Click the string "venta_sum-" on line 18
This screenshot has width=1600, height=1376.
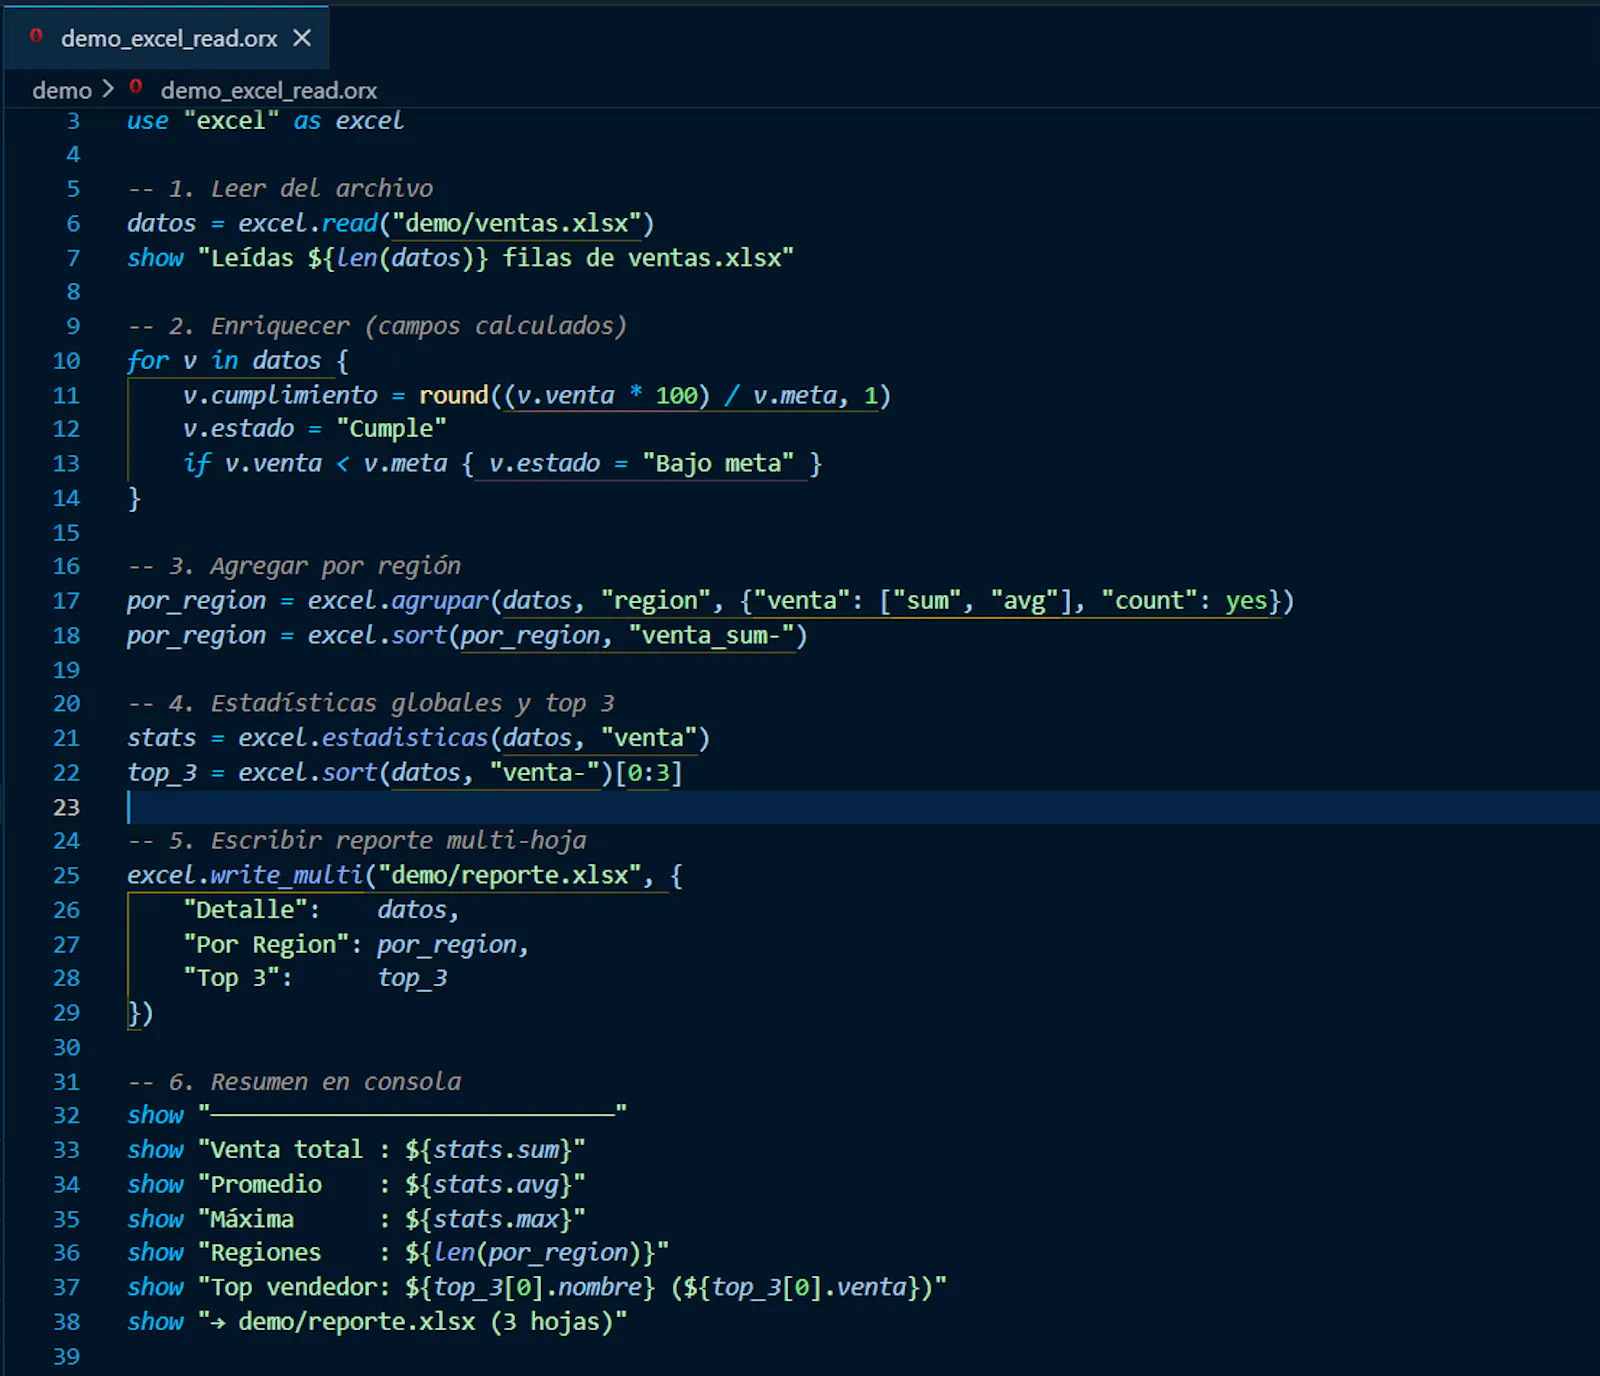pos(711,636)
